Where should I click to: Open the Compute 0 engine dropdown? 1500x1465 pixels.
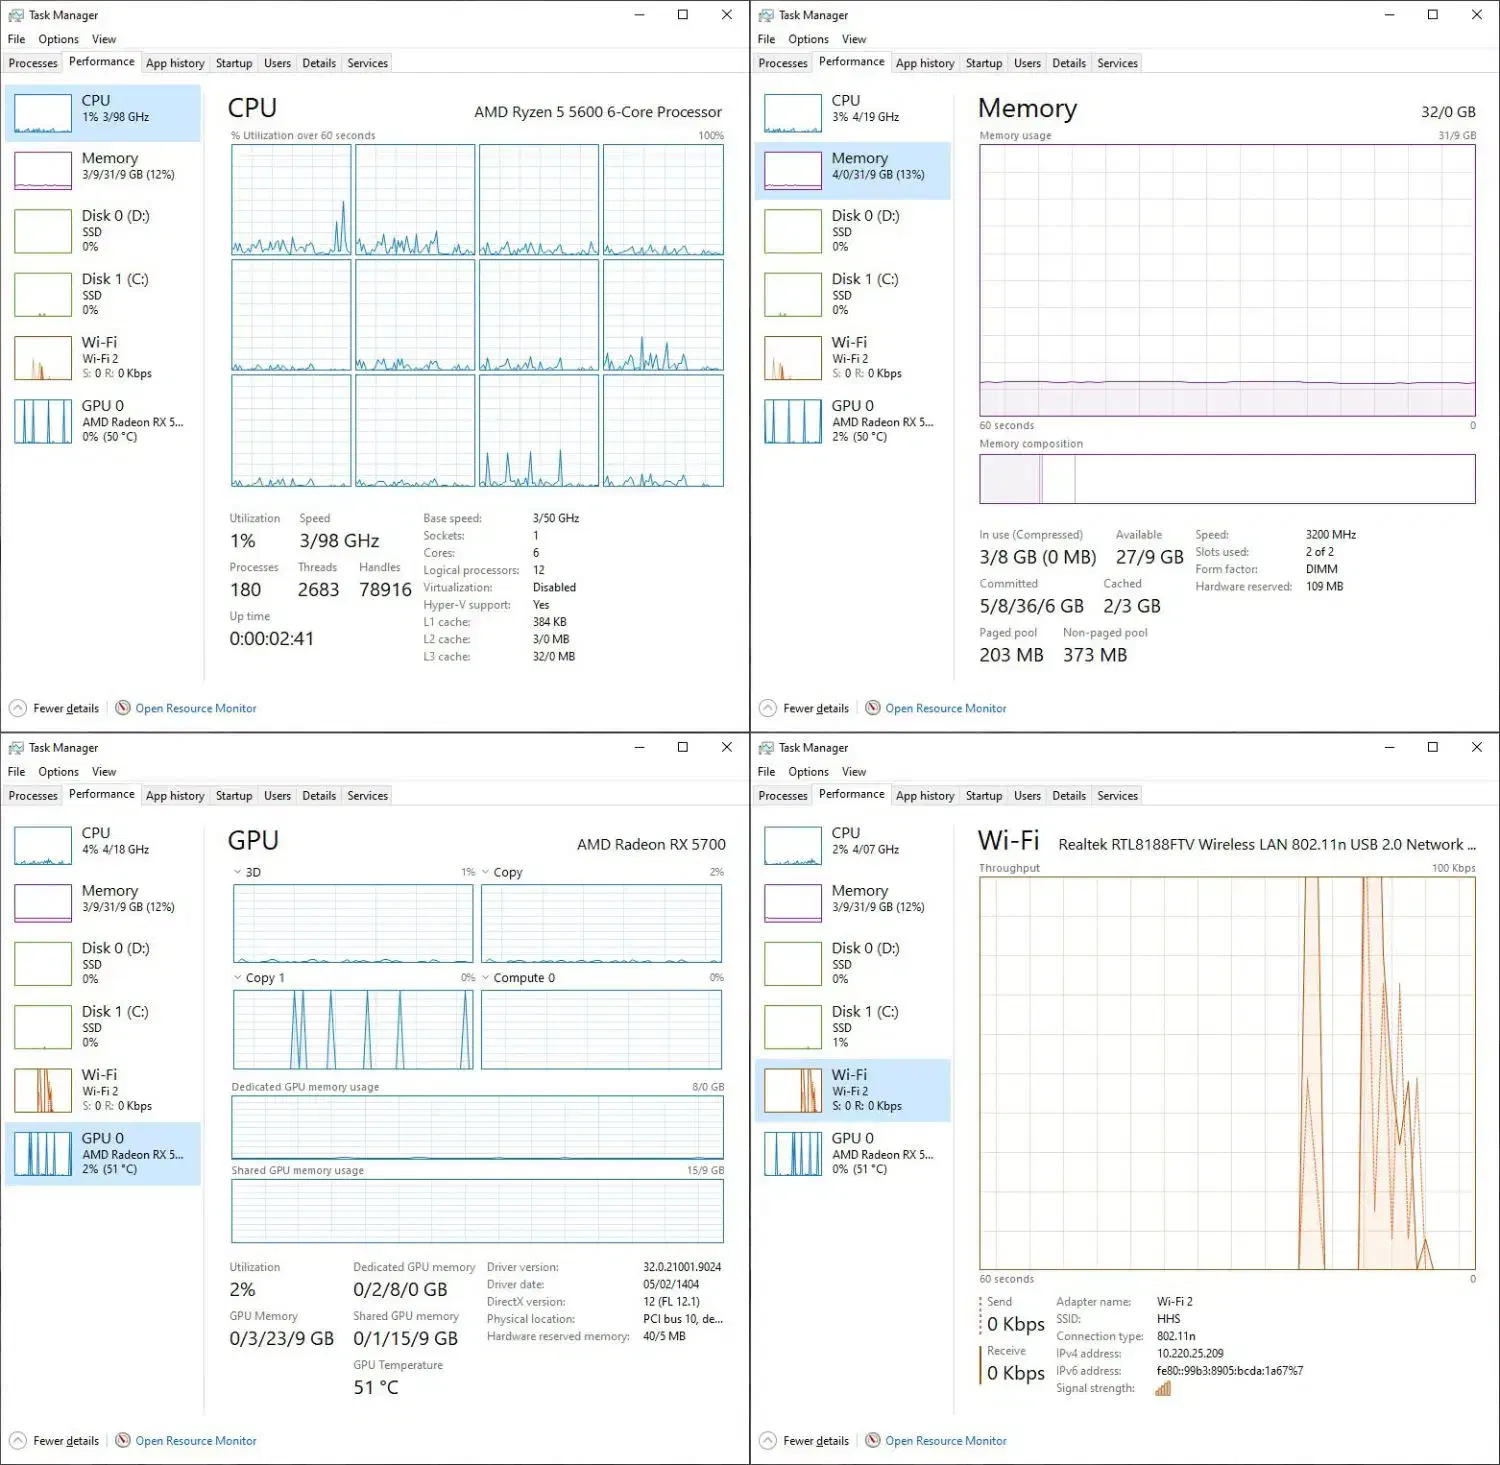486,978
